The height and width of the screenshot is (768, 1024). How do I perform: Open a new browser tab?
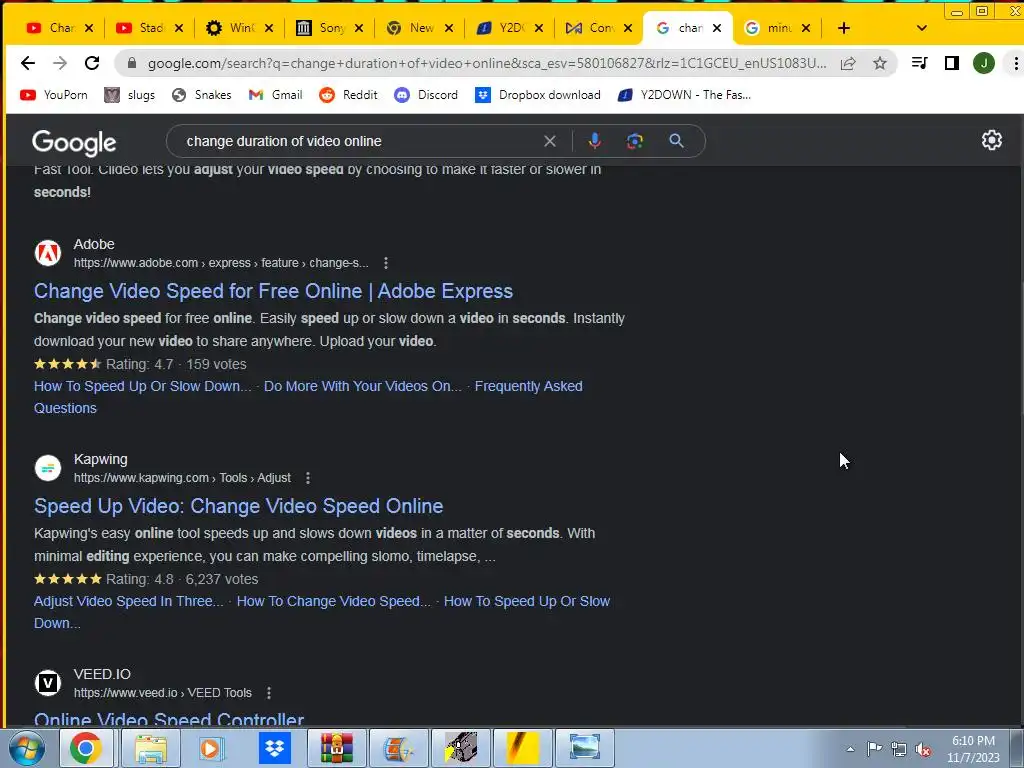click(844, 28)
